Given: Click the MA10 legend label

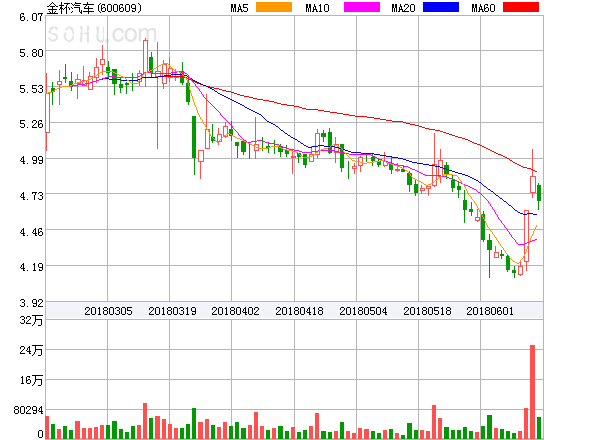Looking at the screenshot, I should (x=317, y=8).
